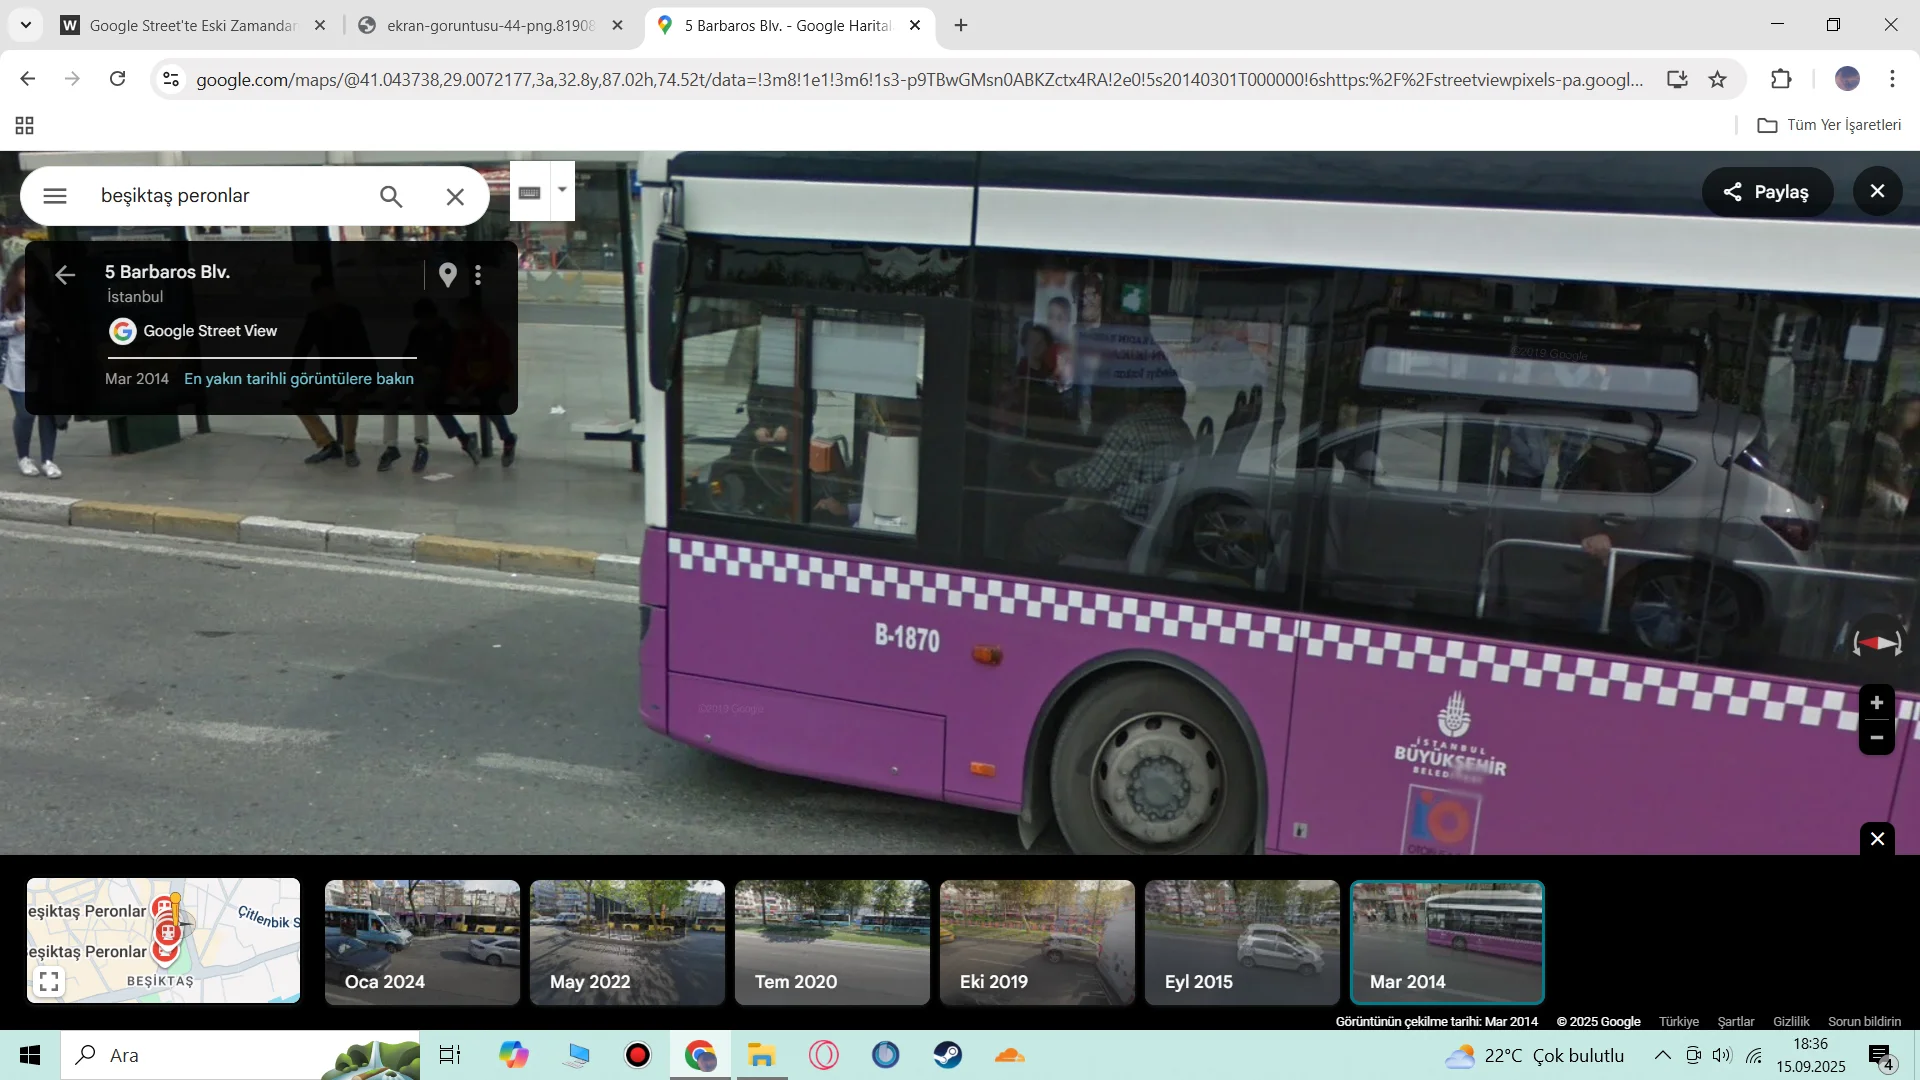Screen dimensions: 1920x1080
Task: Zoom in with the plus button
Action: (1877, 703)
